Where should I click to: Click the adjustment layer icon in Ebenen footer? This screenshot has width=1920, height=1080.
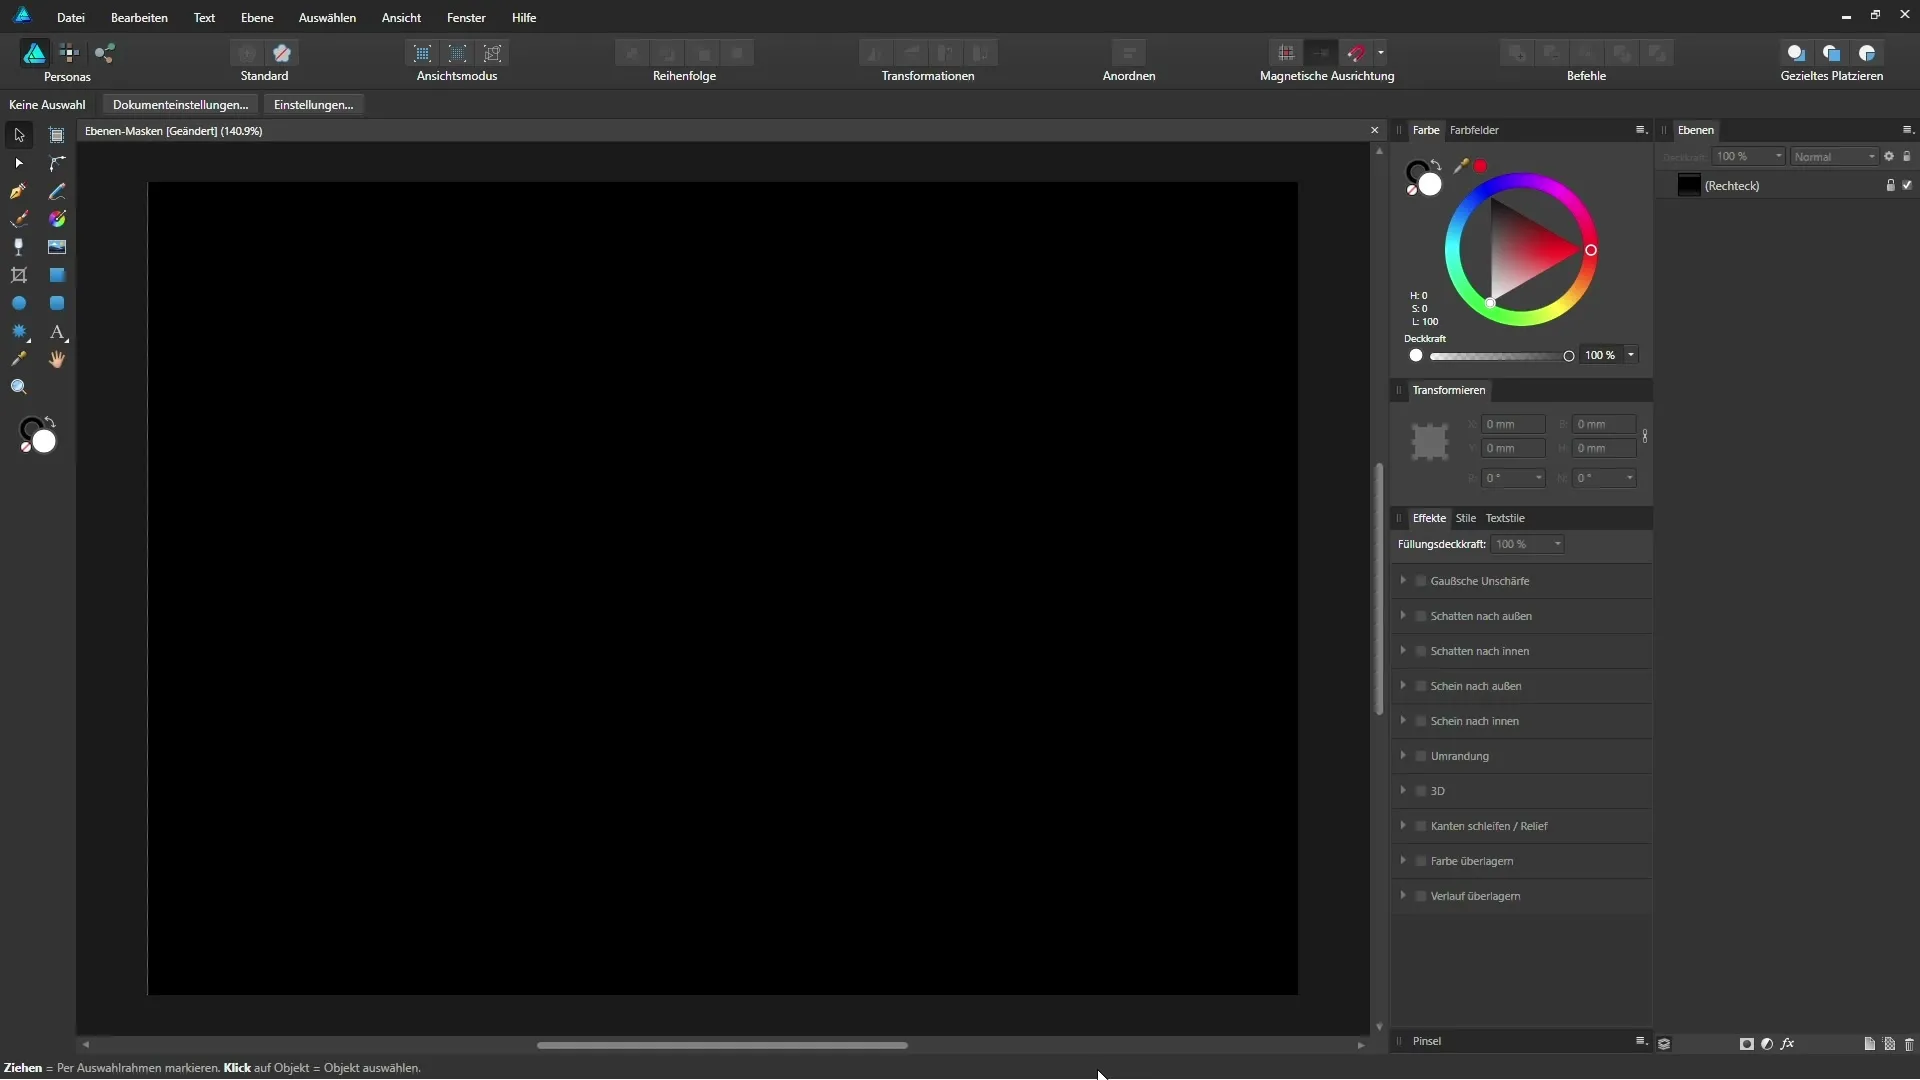click(x=1767, y=1044)
